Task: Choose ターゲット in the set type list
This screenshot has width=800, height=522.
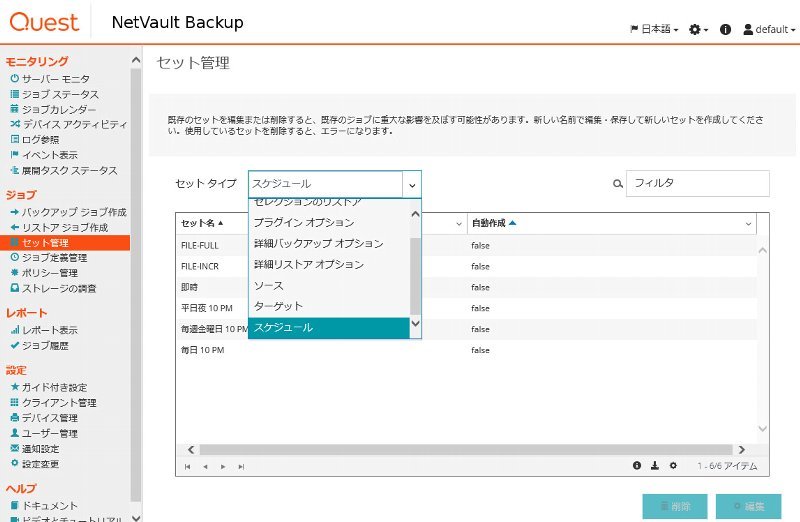Action: [329, 306]
